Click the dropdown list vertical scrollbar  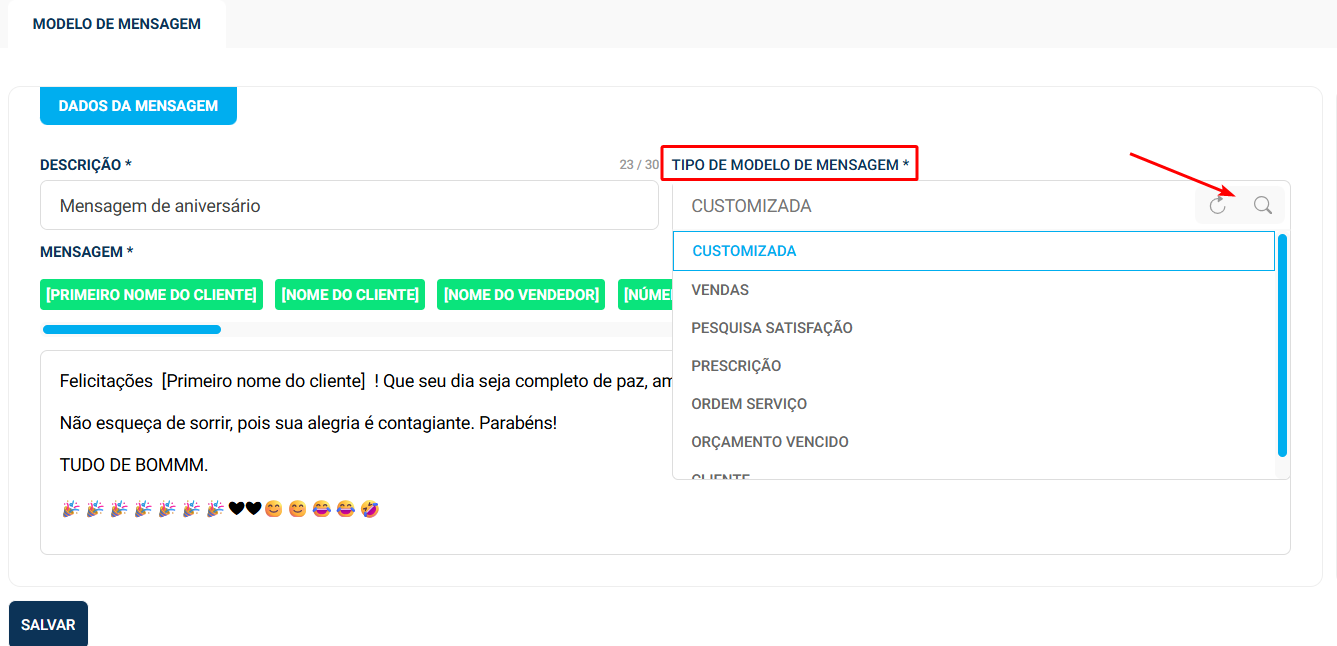click(1282, 345)
